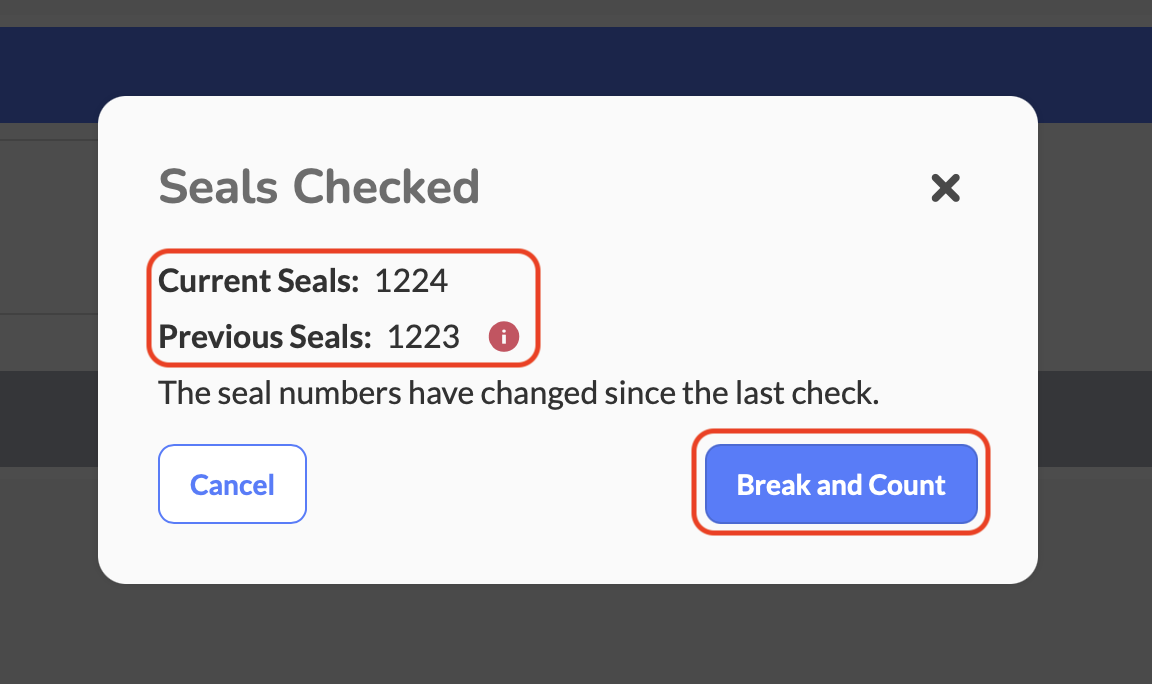Image resolution: width=1152 pixels, height=684 pixels.
Task: Click the Seals Checked dialog heading
Action: click(319, 187)
